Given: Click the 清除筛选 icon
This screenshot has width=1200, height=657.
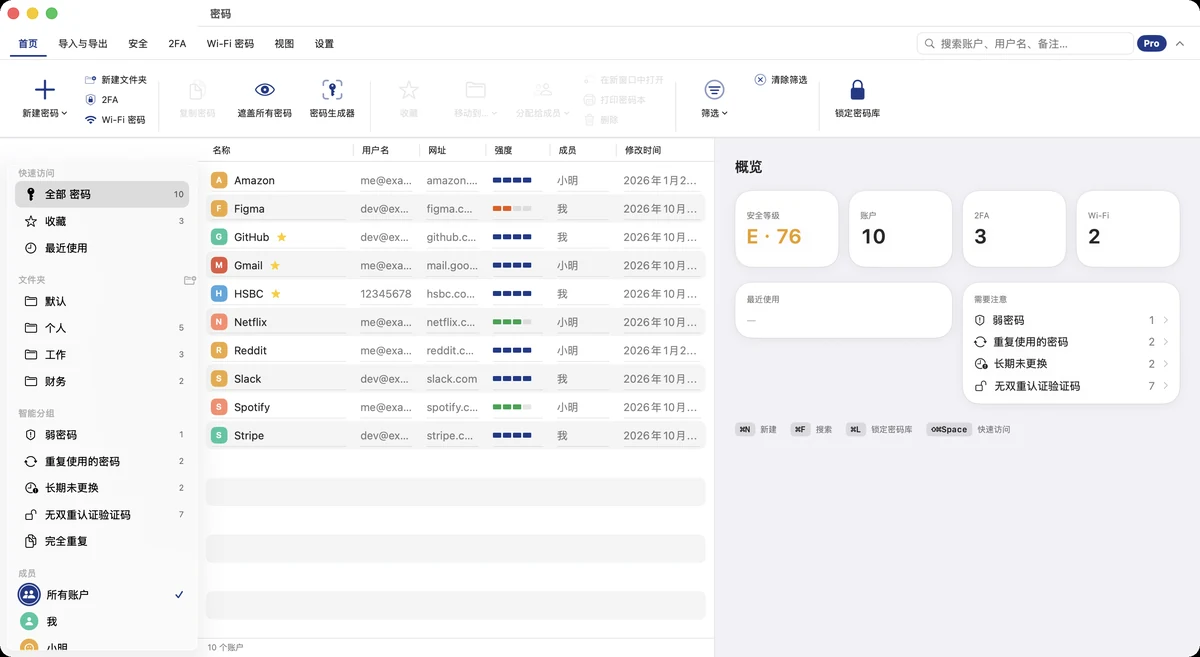Looking at the screenshot, I should [x=760, y=79].
